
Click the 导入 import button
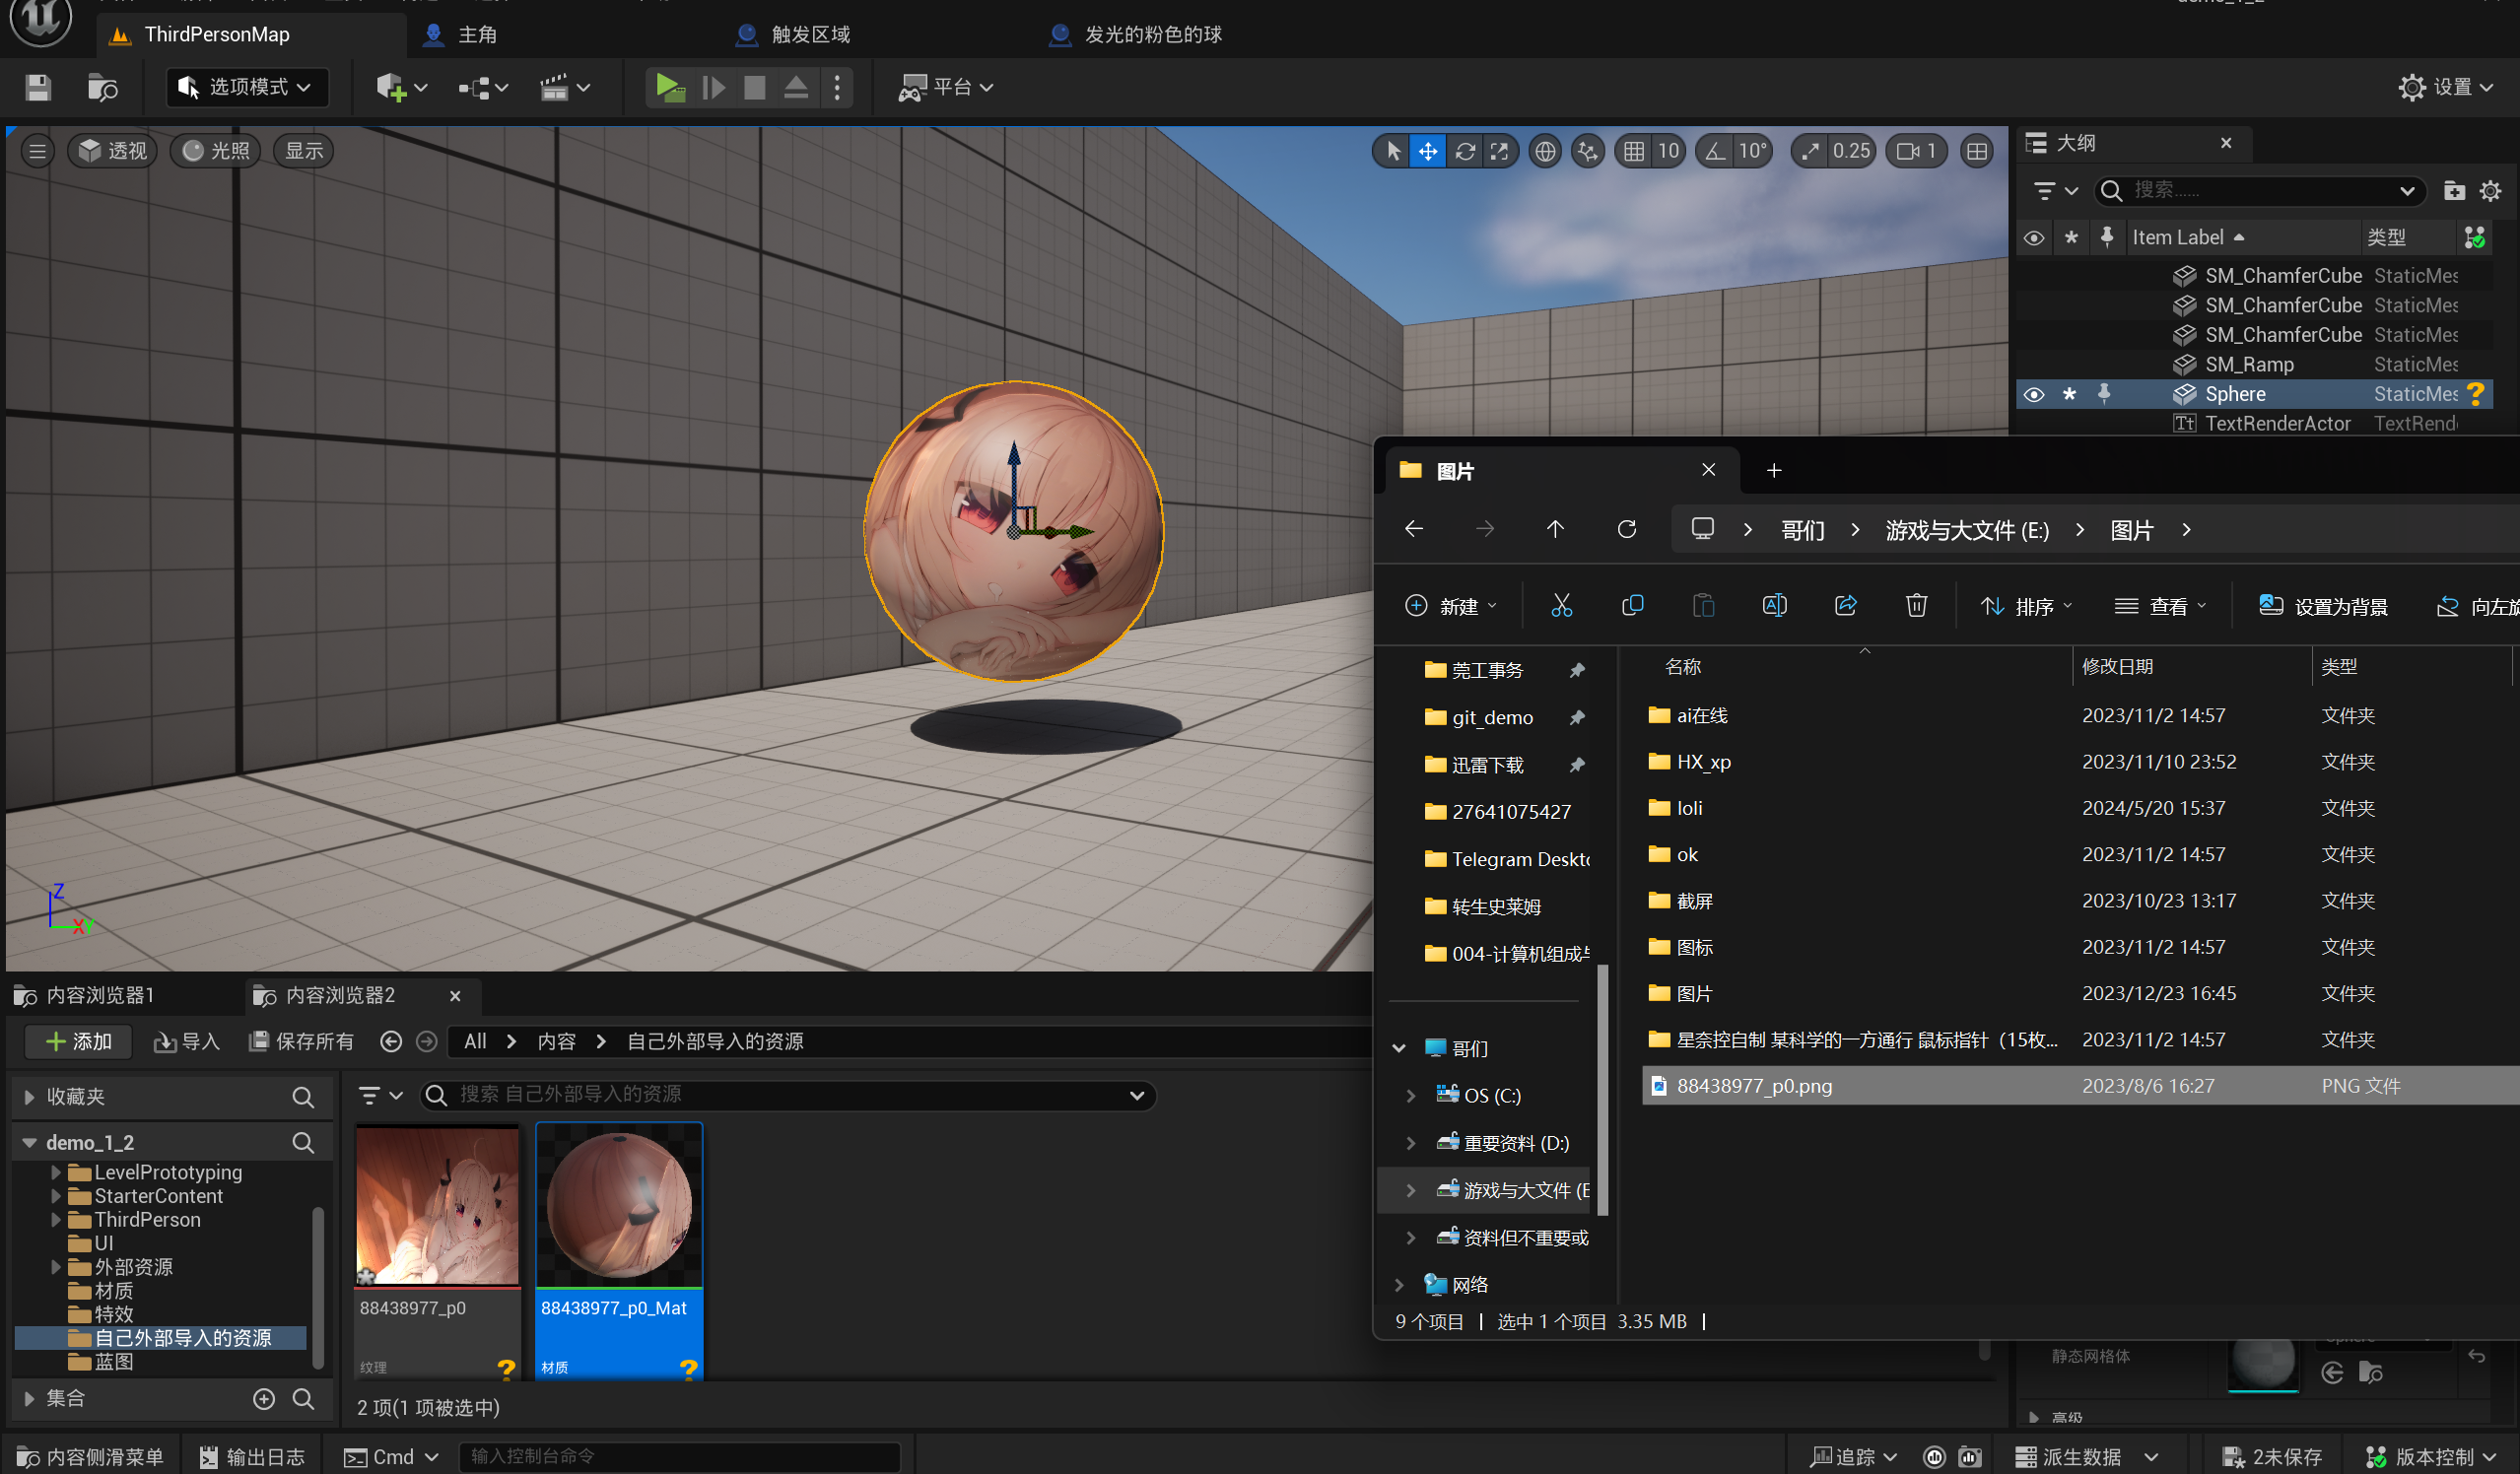187,1041
